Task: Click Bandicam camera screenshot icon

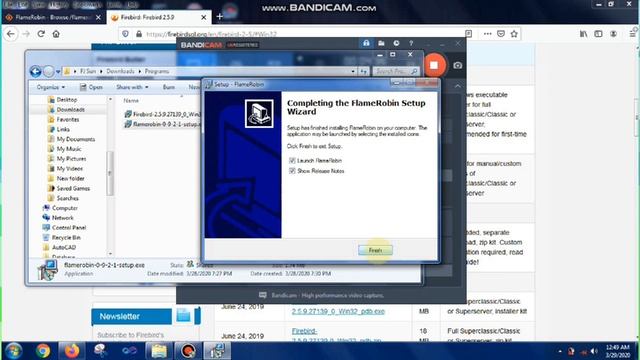Action: click(x=458, y=65)
